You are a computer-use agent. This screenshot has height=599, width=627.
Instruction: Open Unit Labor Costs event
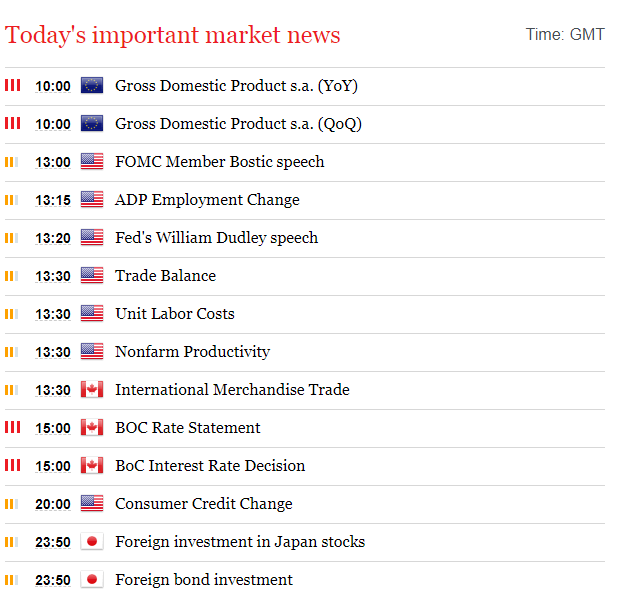[x=174, y=314]
